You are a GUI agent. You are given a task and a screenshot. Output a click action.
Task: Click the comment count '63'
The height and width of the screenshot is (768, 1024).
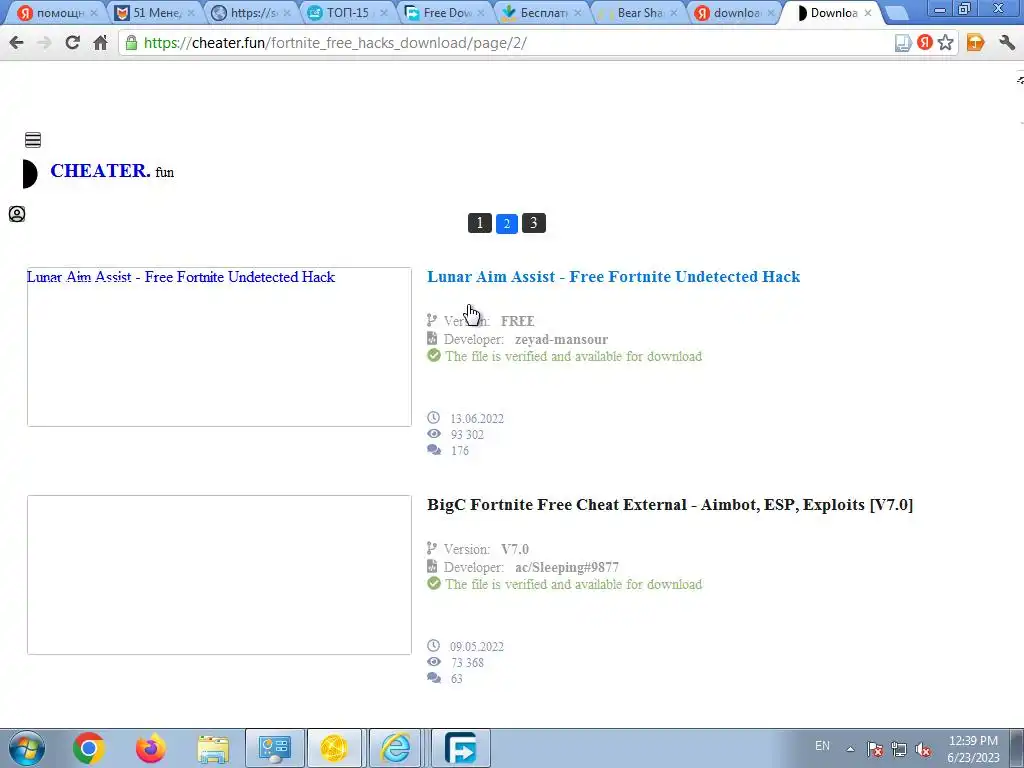456,679
